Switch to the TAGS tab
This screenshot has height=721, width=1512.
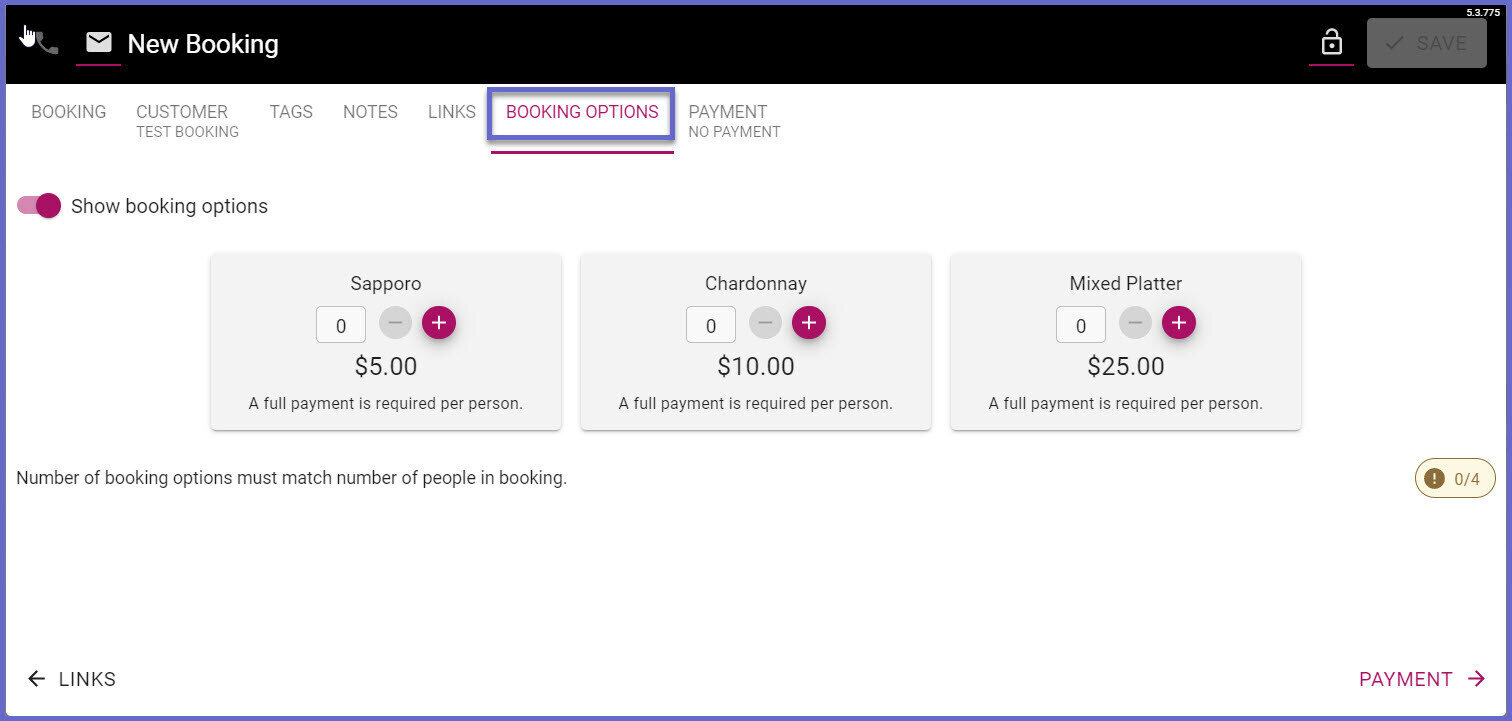point(291,112)
